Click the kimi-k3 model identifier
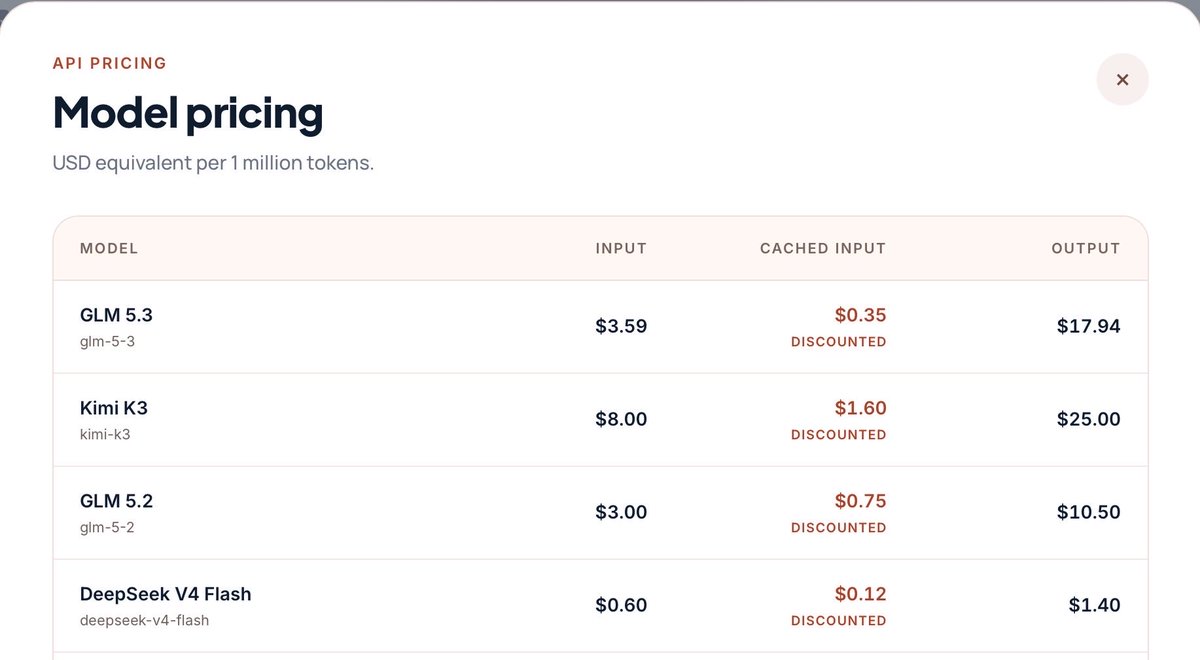Viewport: 1200px width, 660px height. 105,434
